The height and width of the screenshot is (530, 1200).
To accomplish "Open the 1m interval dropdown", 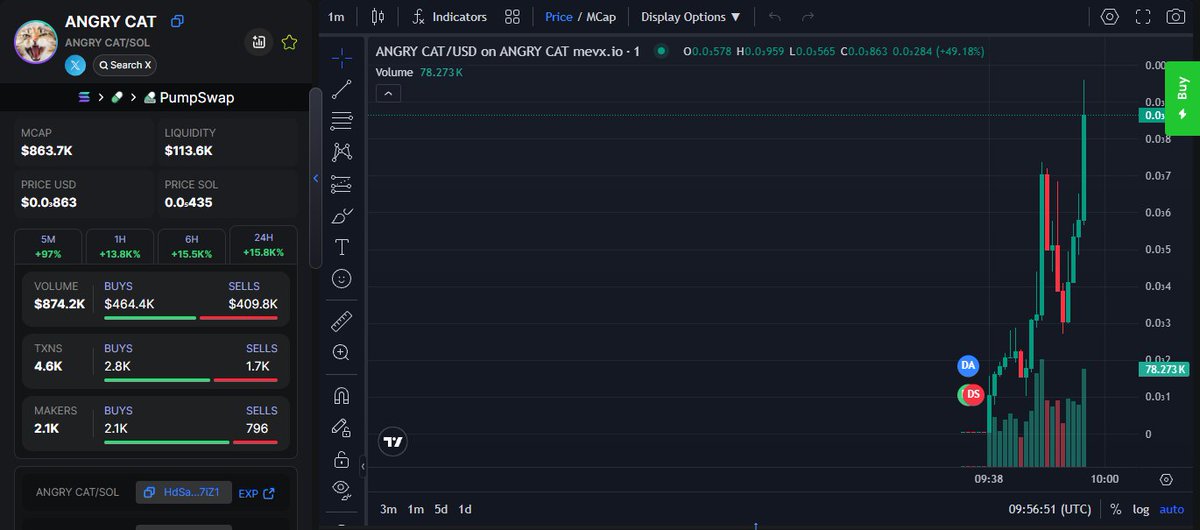I will (336, 17).
